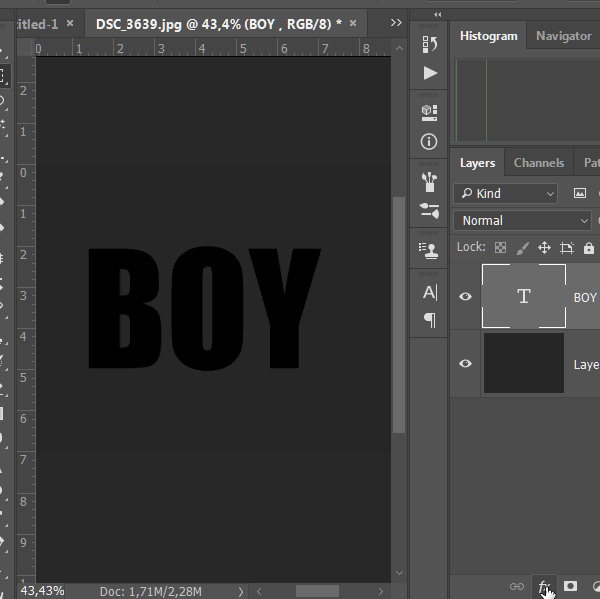Open the Normal blend mode dropdown
The height and width of the screenshot is (599, 600).
click(523, 221)
